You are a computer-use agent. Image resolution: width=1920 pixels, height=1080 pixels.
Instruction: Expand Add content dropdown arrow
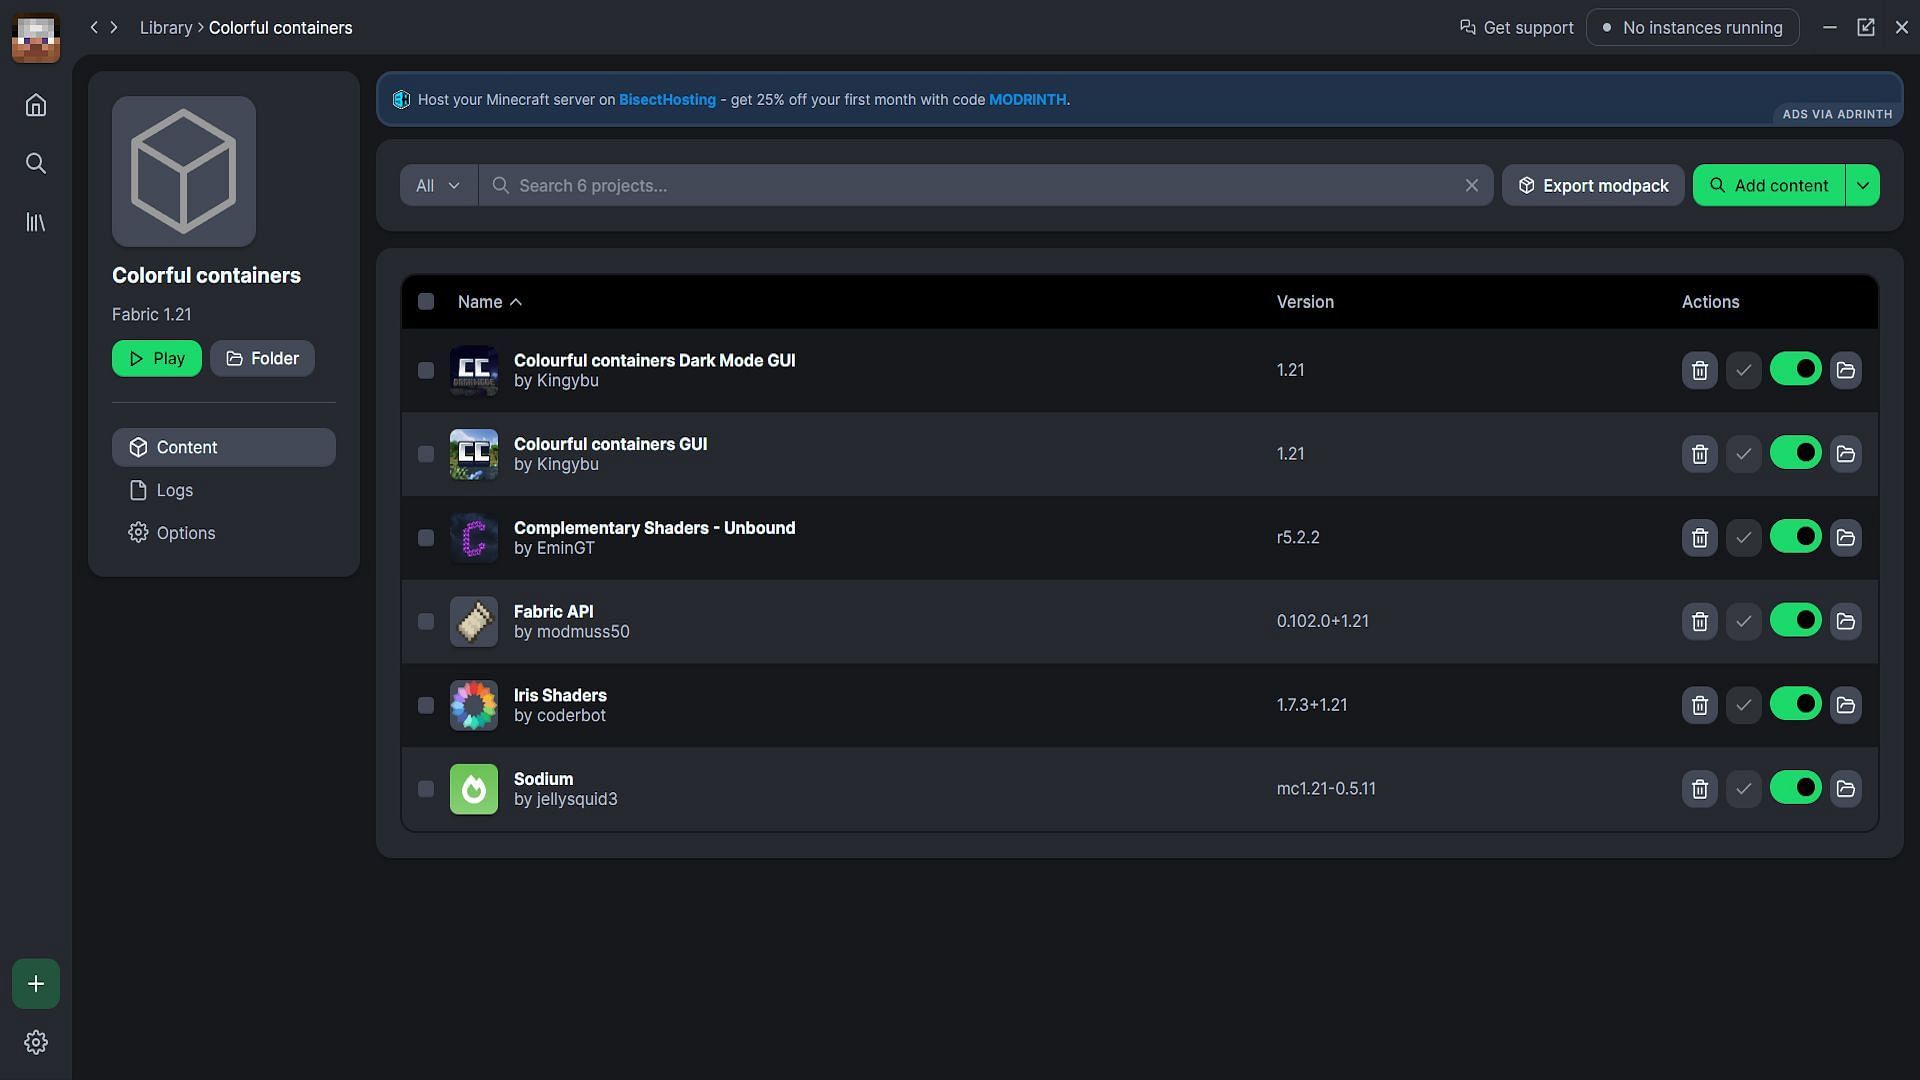coord(1862,185)
